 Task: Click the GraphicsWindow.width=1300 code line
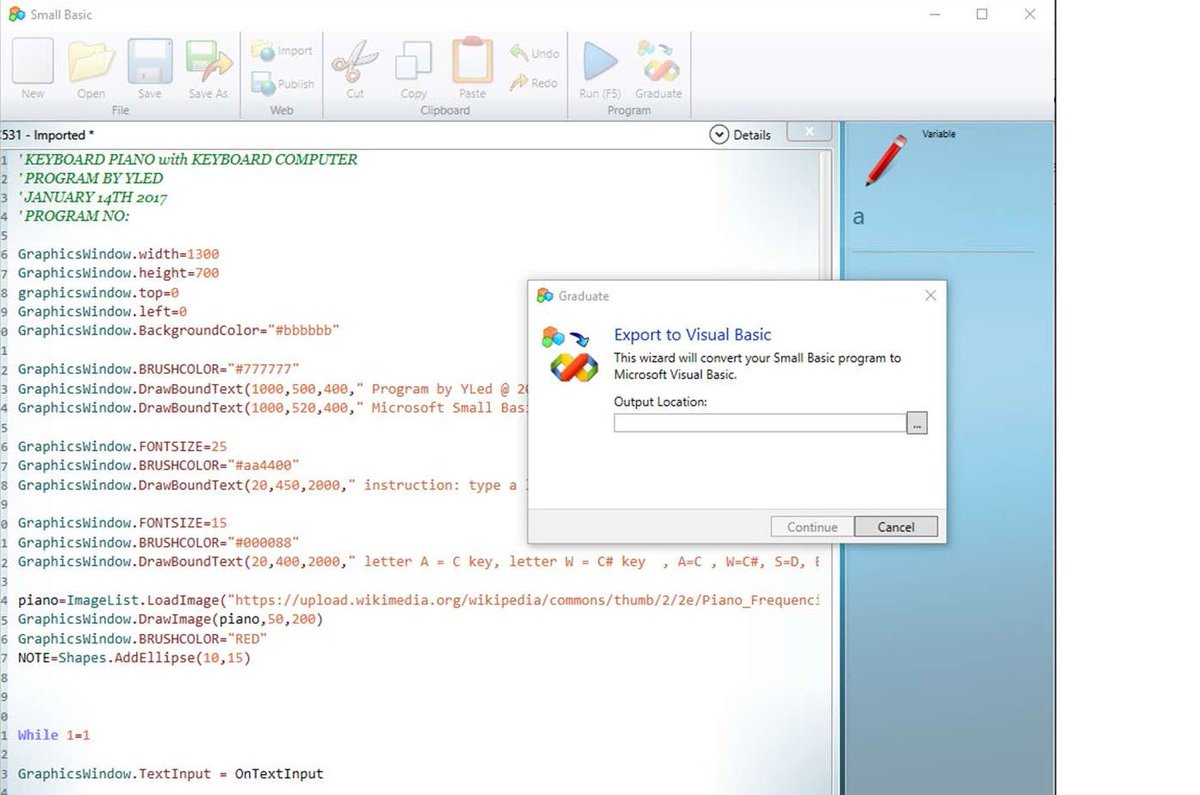pyautogui.click(x=118, y=254)
